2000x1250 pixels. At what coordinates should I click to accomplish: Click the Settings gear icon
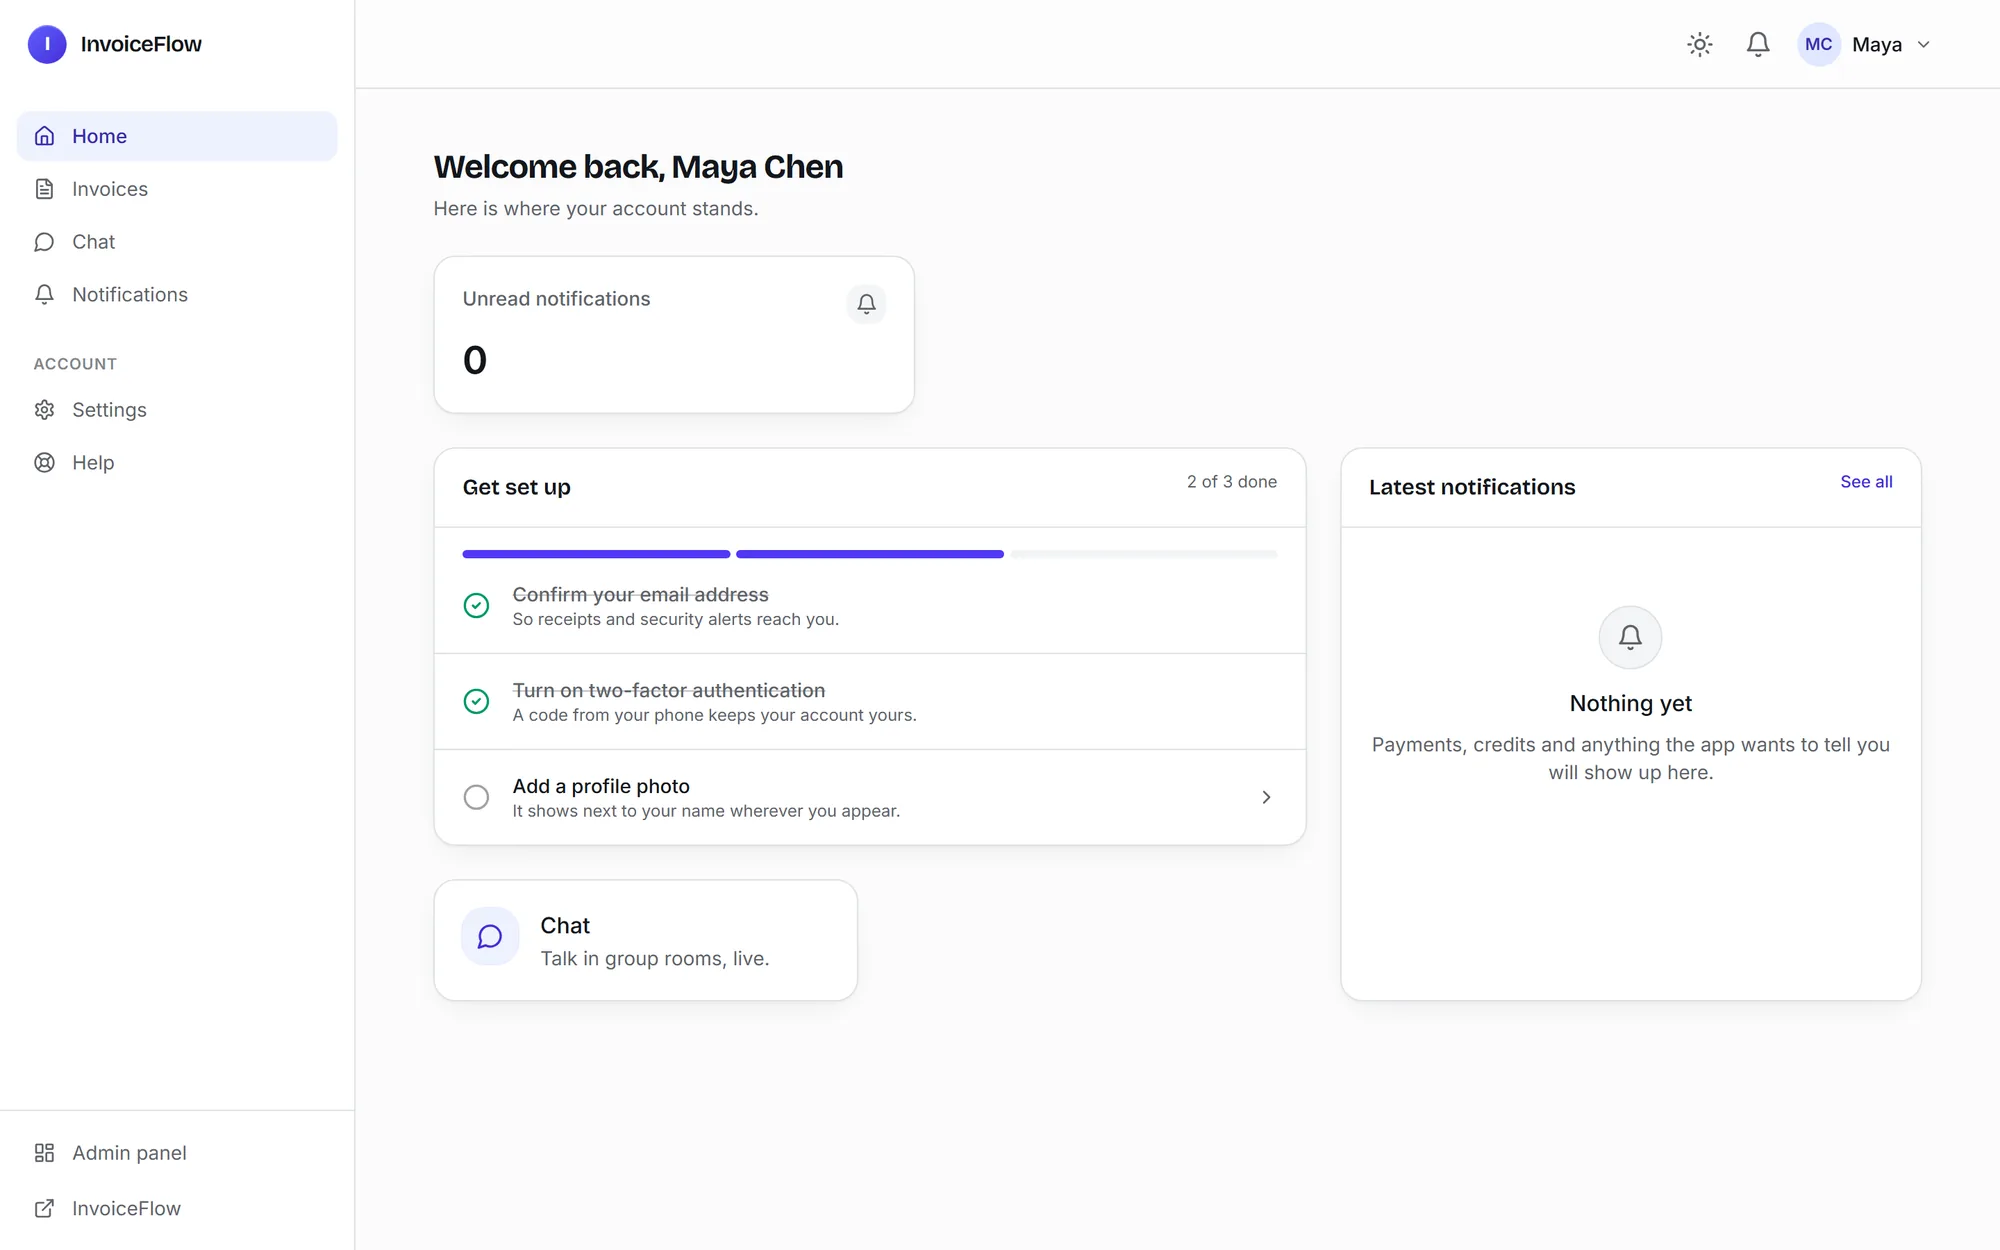[x=44, y=410]
